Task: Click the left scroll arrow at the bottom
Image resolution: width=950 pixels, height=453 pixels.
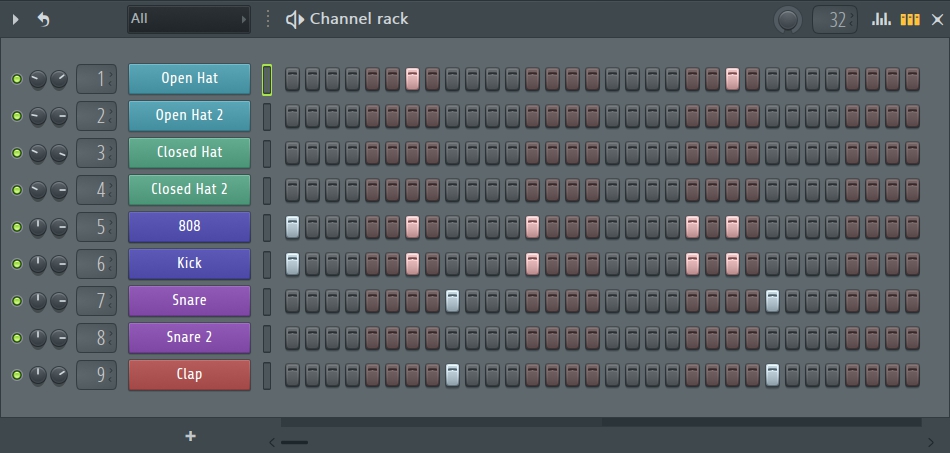Action: [x=272, y=442]
